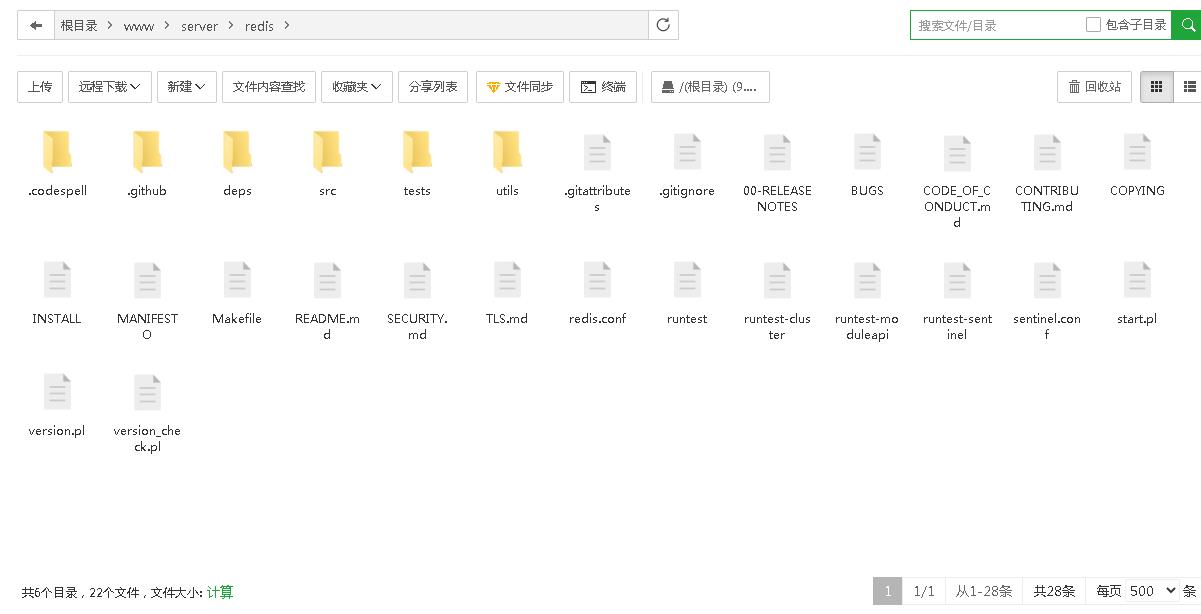Select the redis.conf file icon
Viewport: 1201px width, 614px height.
[597, 280]
